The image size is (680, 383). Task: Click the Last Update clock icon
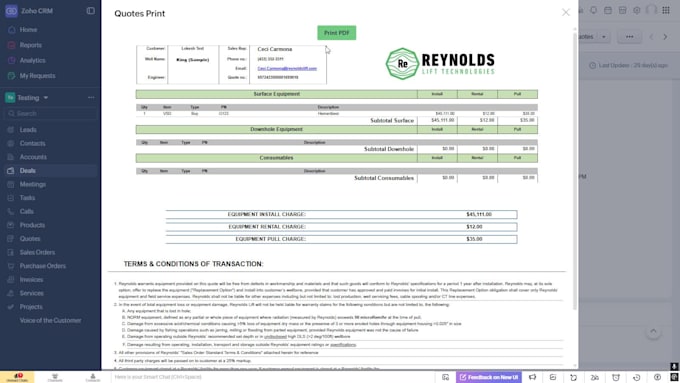pyautogui.click(x=592, y=65)
